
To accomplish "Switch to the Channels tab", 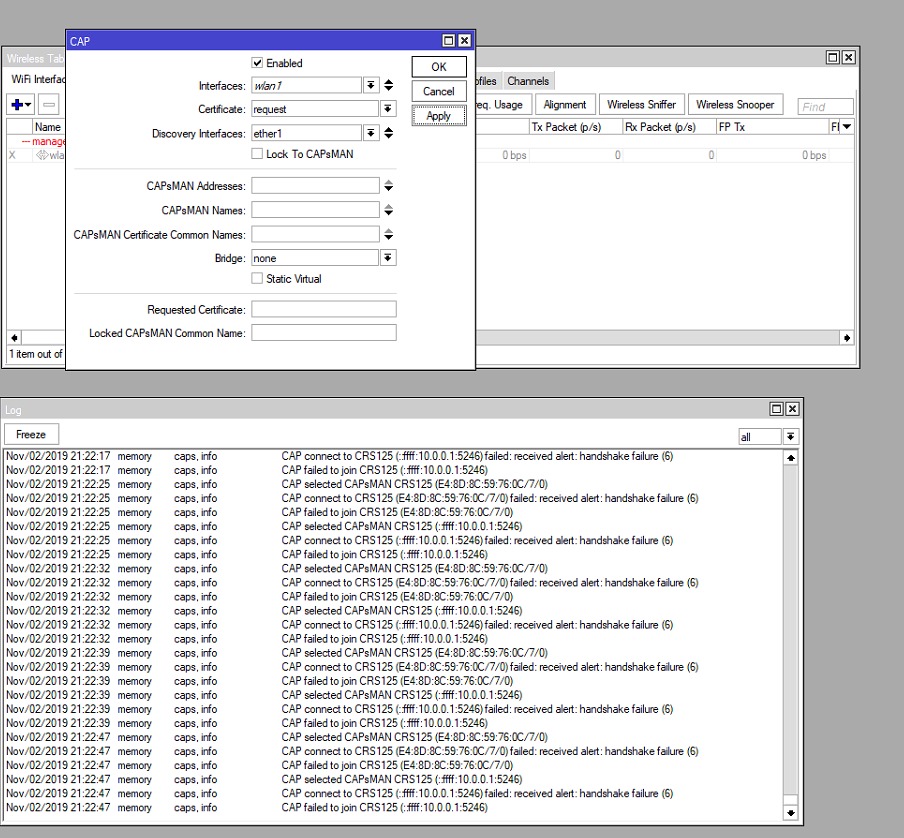I will point(528,81).
